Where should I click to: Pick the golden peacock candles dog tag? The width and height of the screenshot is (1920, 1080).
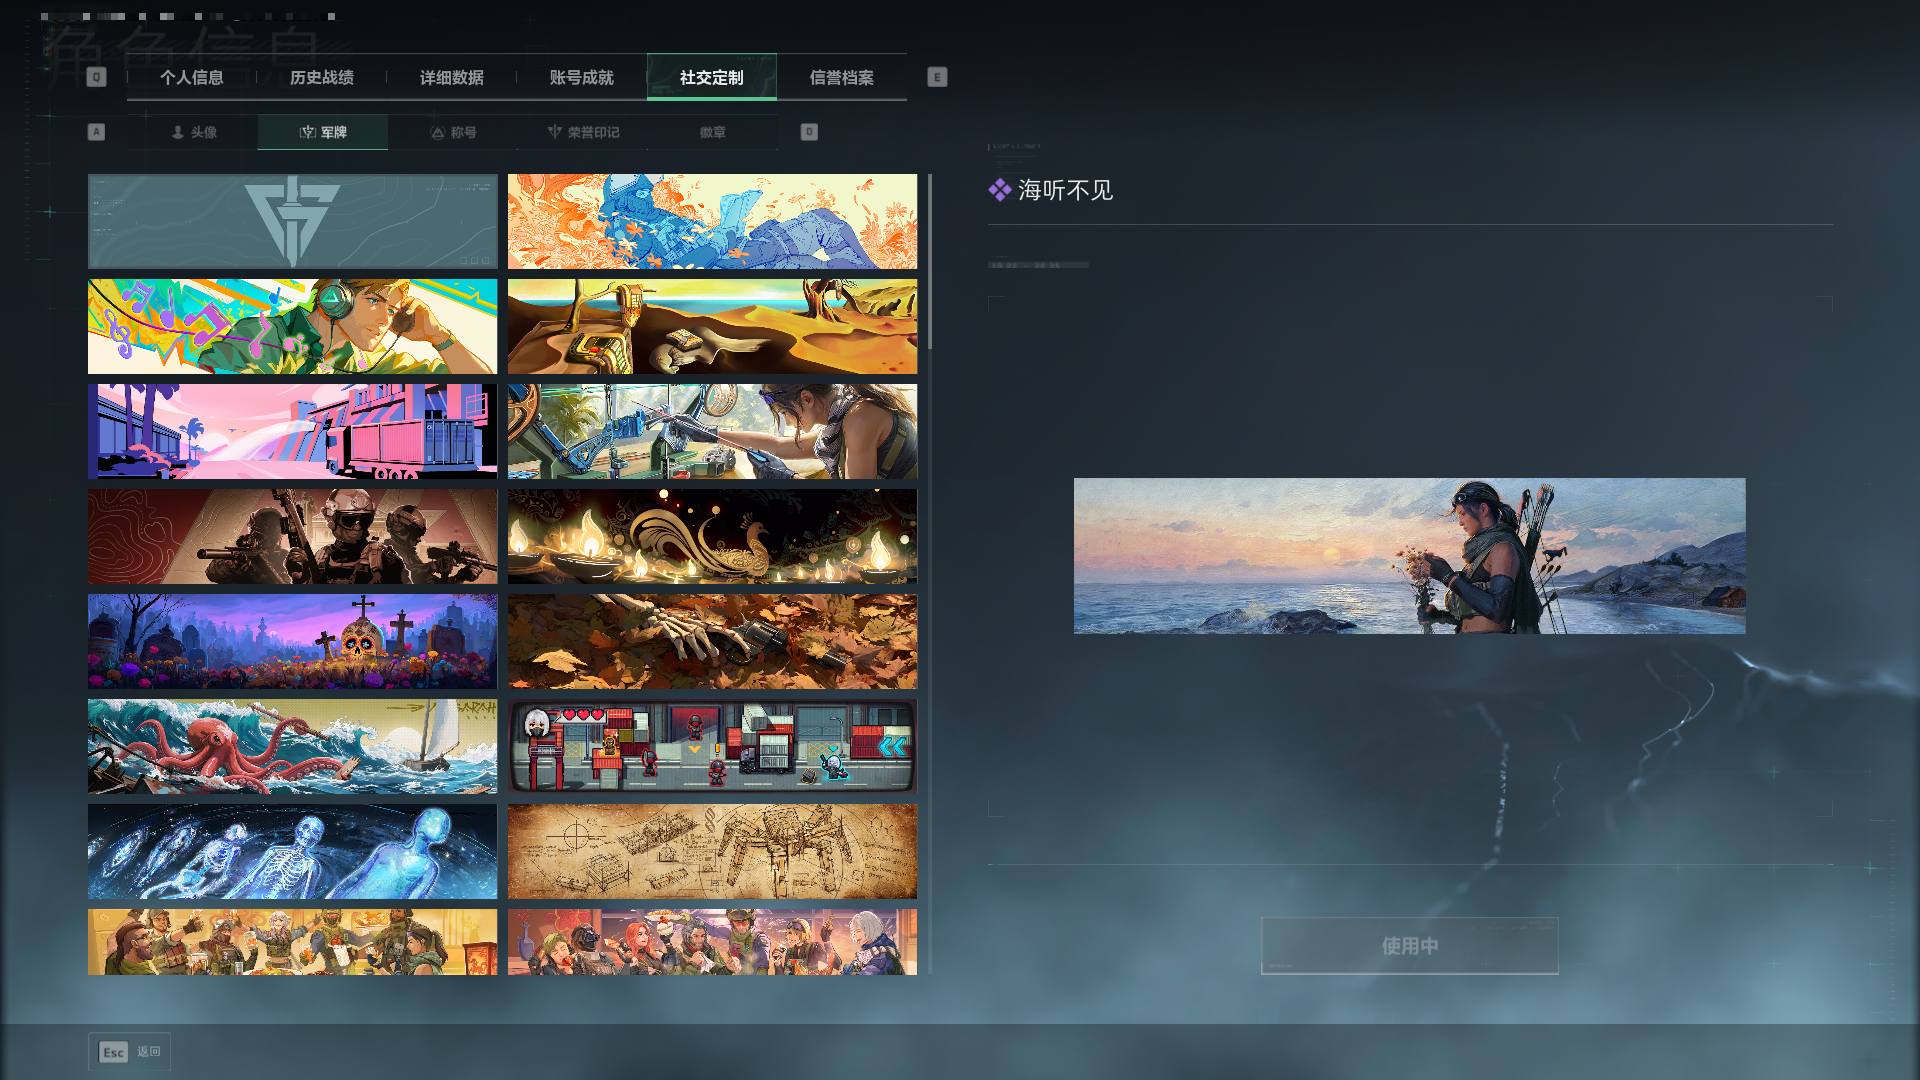click(x=712, y=537)
